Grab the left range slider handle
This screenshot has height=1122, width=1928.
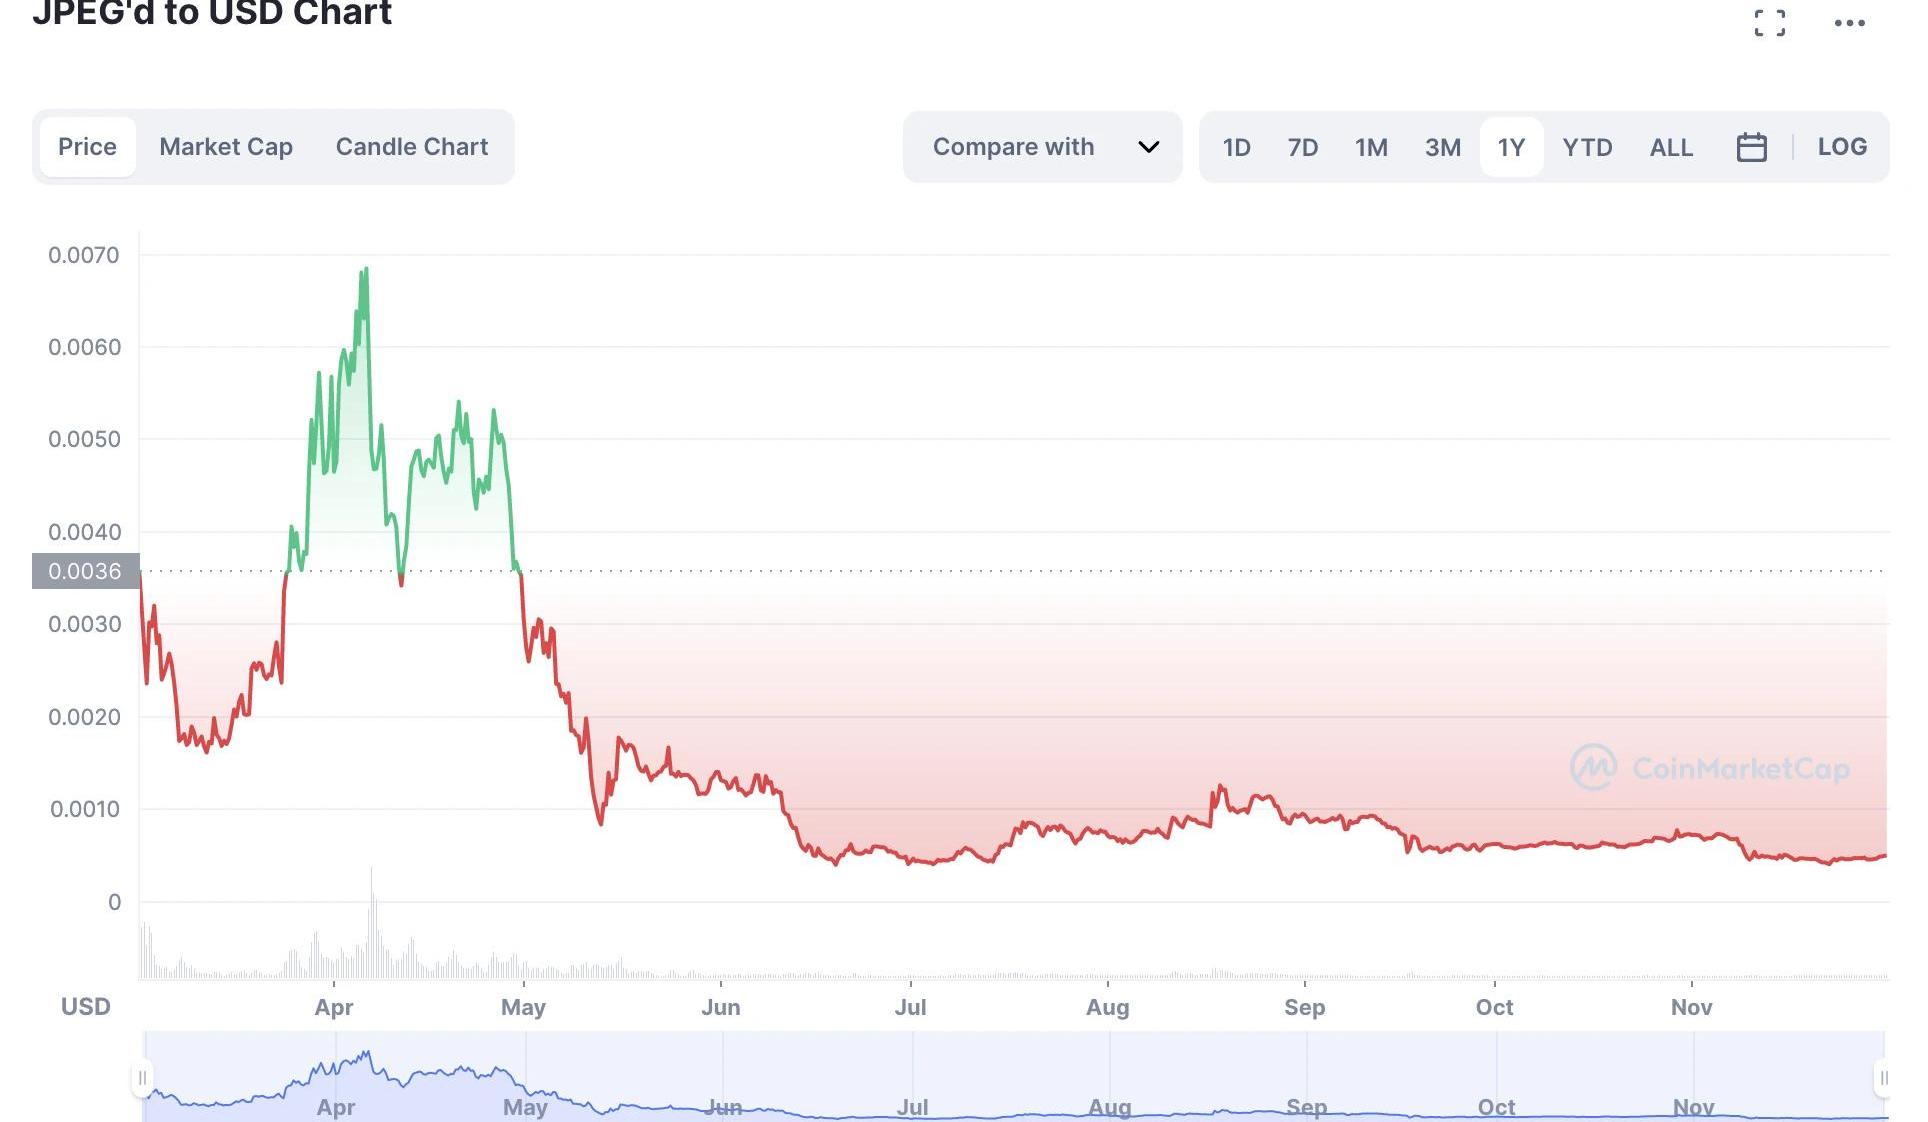(142, 1078)
